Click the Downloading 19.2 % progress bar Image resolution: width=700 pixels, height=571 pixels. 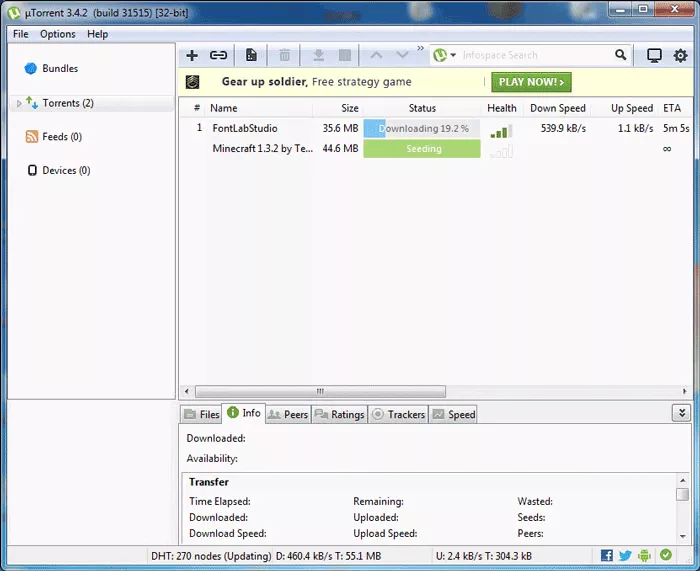point(422,129)
